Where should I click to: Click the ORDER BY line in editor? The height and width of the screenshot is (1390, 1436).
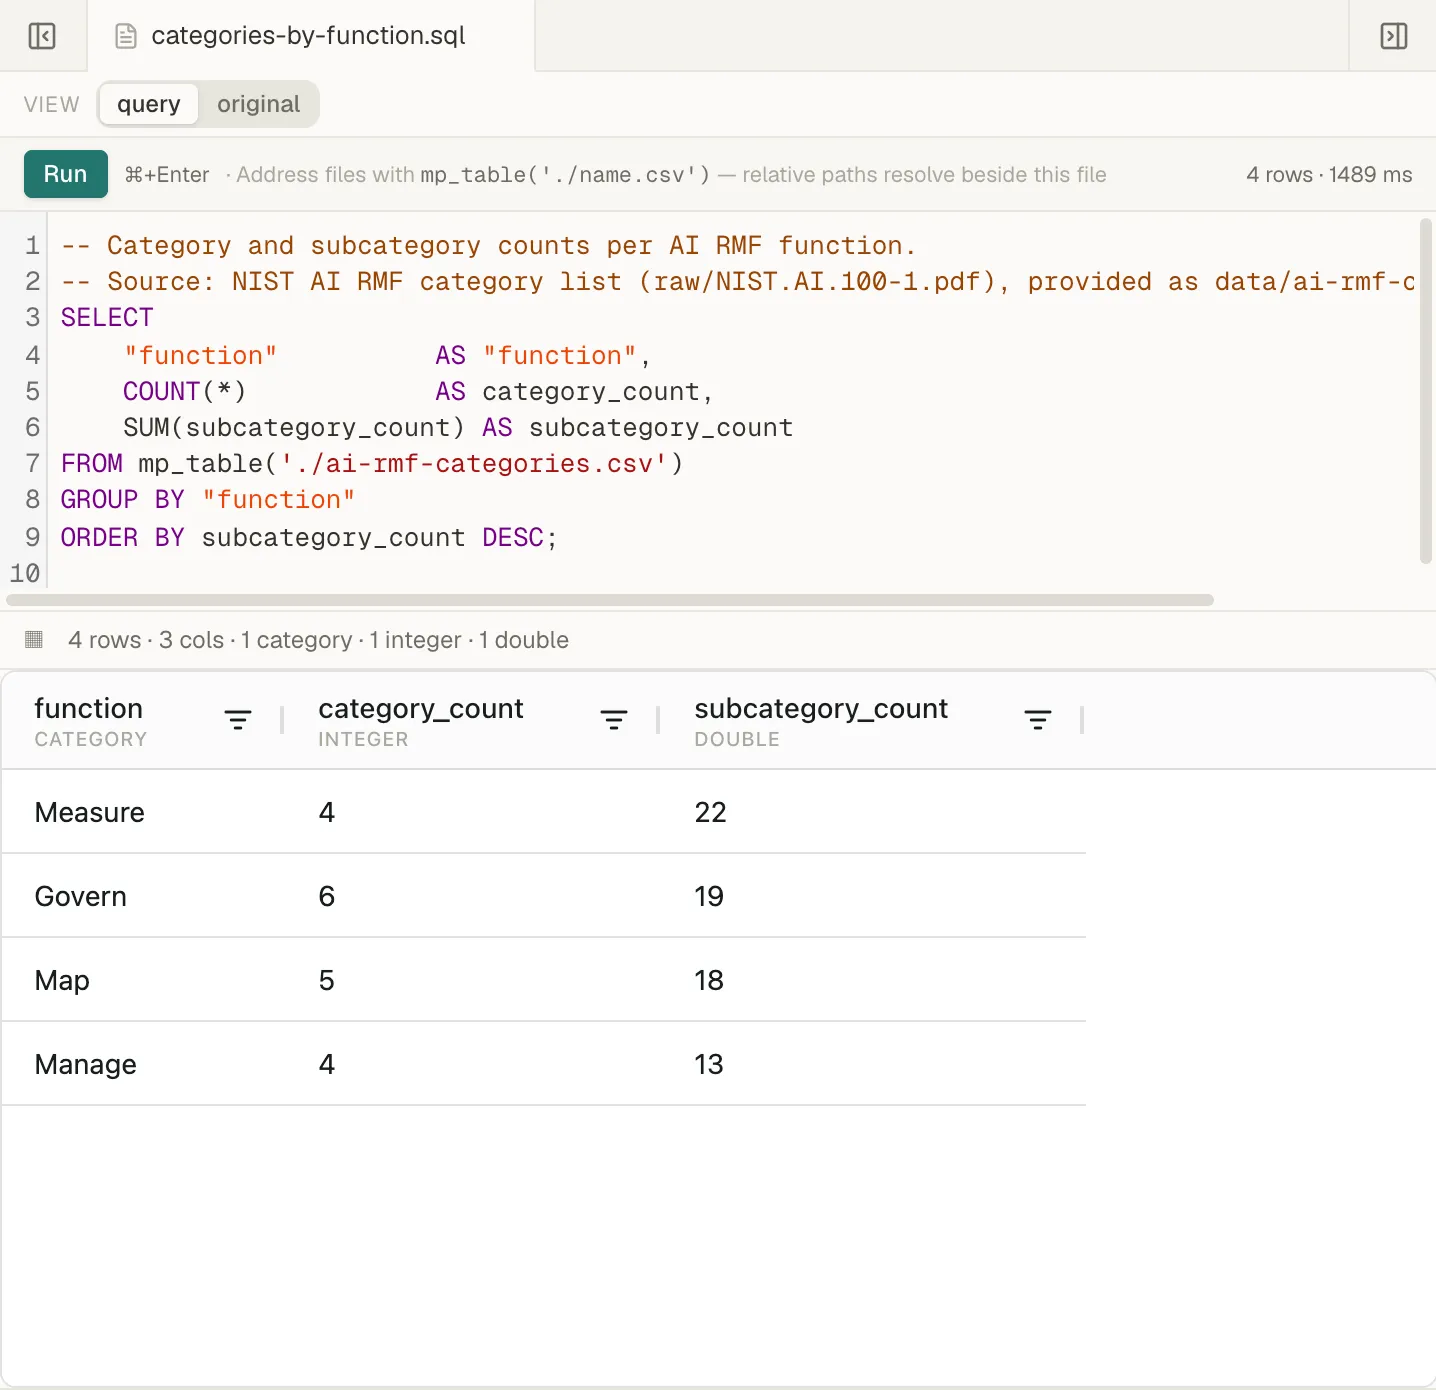coord(309,538)
